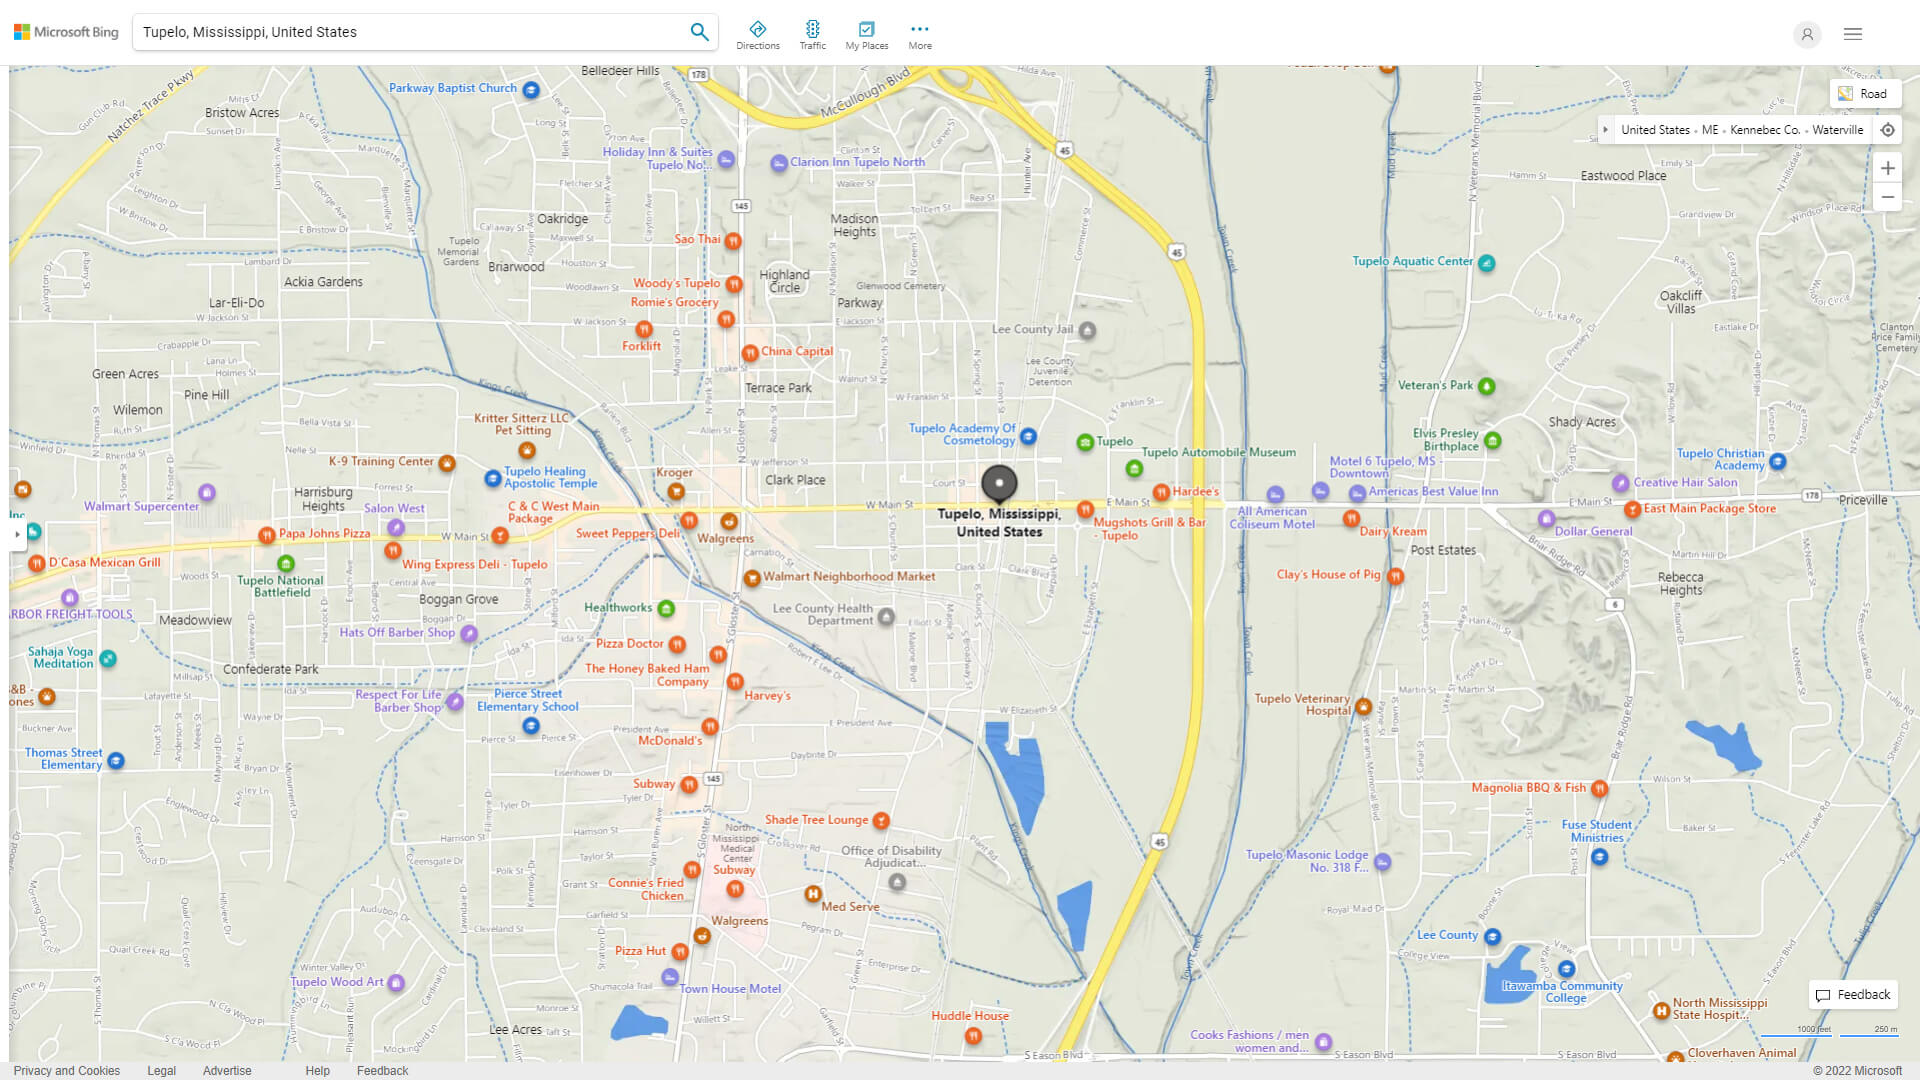Click the Feedback button
Screen dimensions: 1920x1080
(1853, 994)
